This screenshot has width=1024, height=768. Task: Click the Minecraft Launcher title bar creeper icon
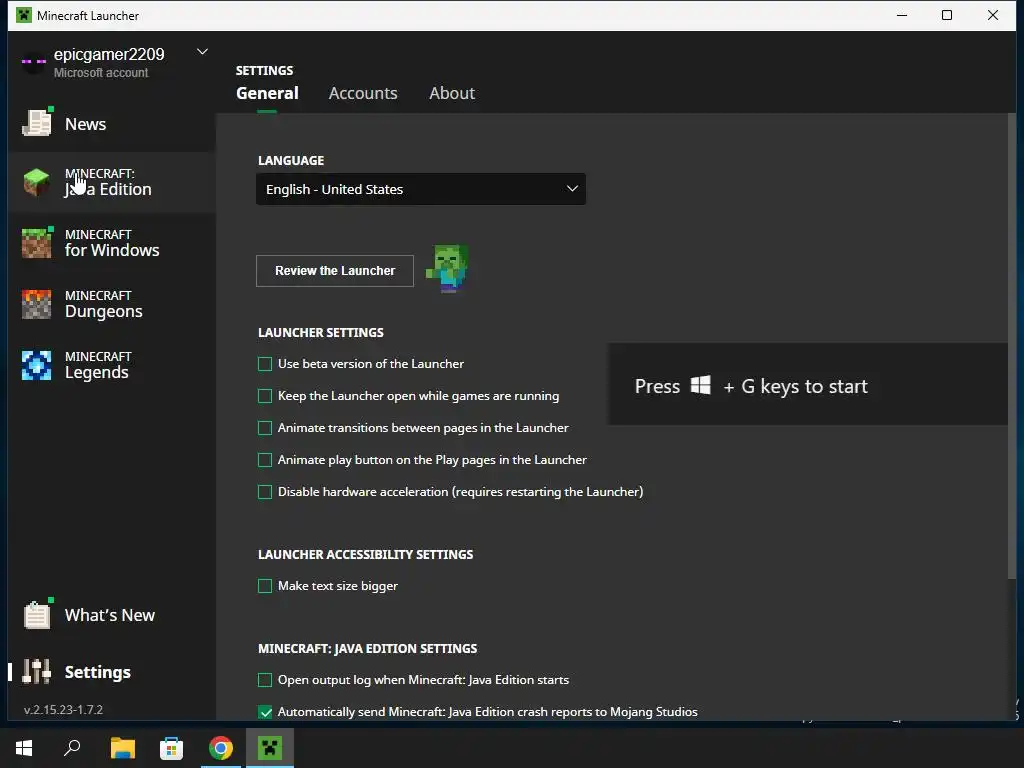[24, 15]
